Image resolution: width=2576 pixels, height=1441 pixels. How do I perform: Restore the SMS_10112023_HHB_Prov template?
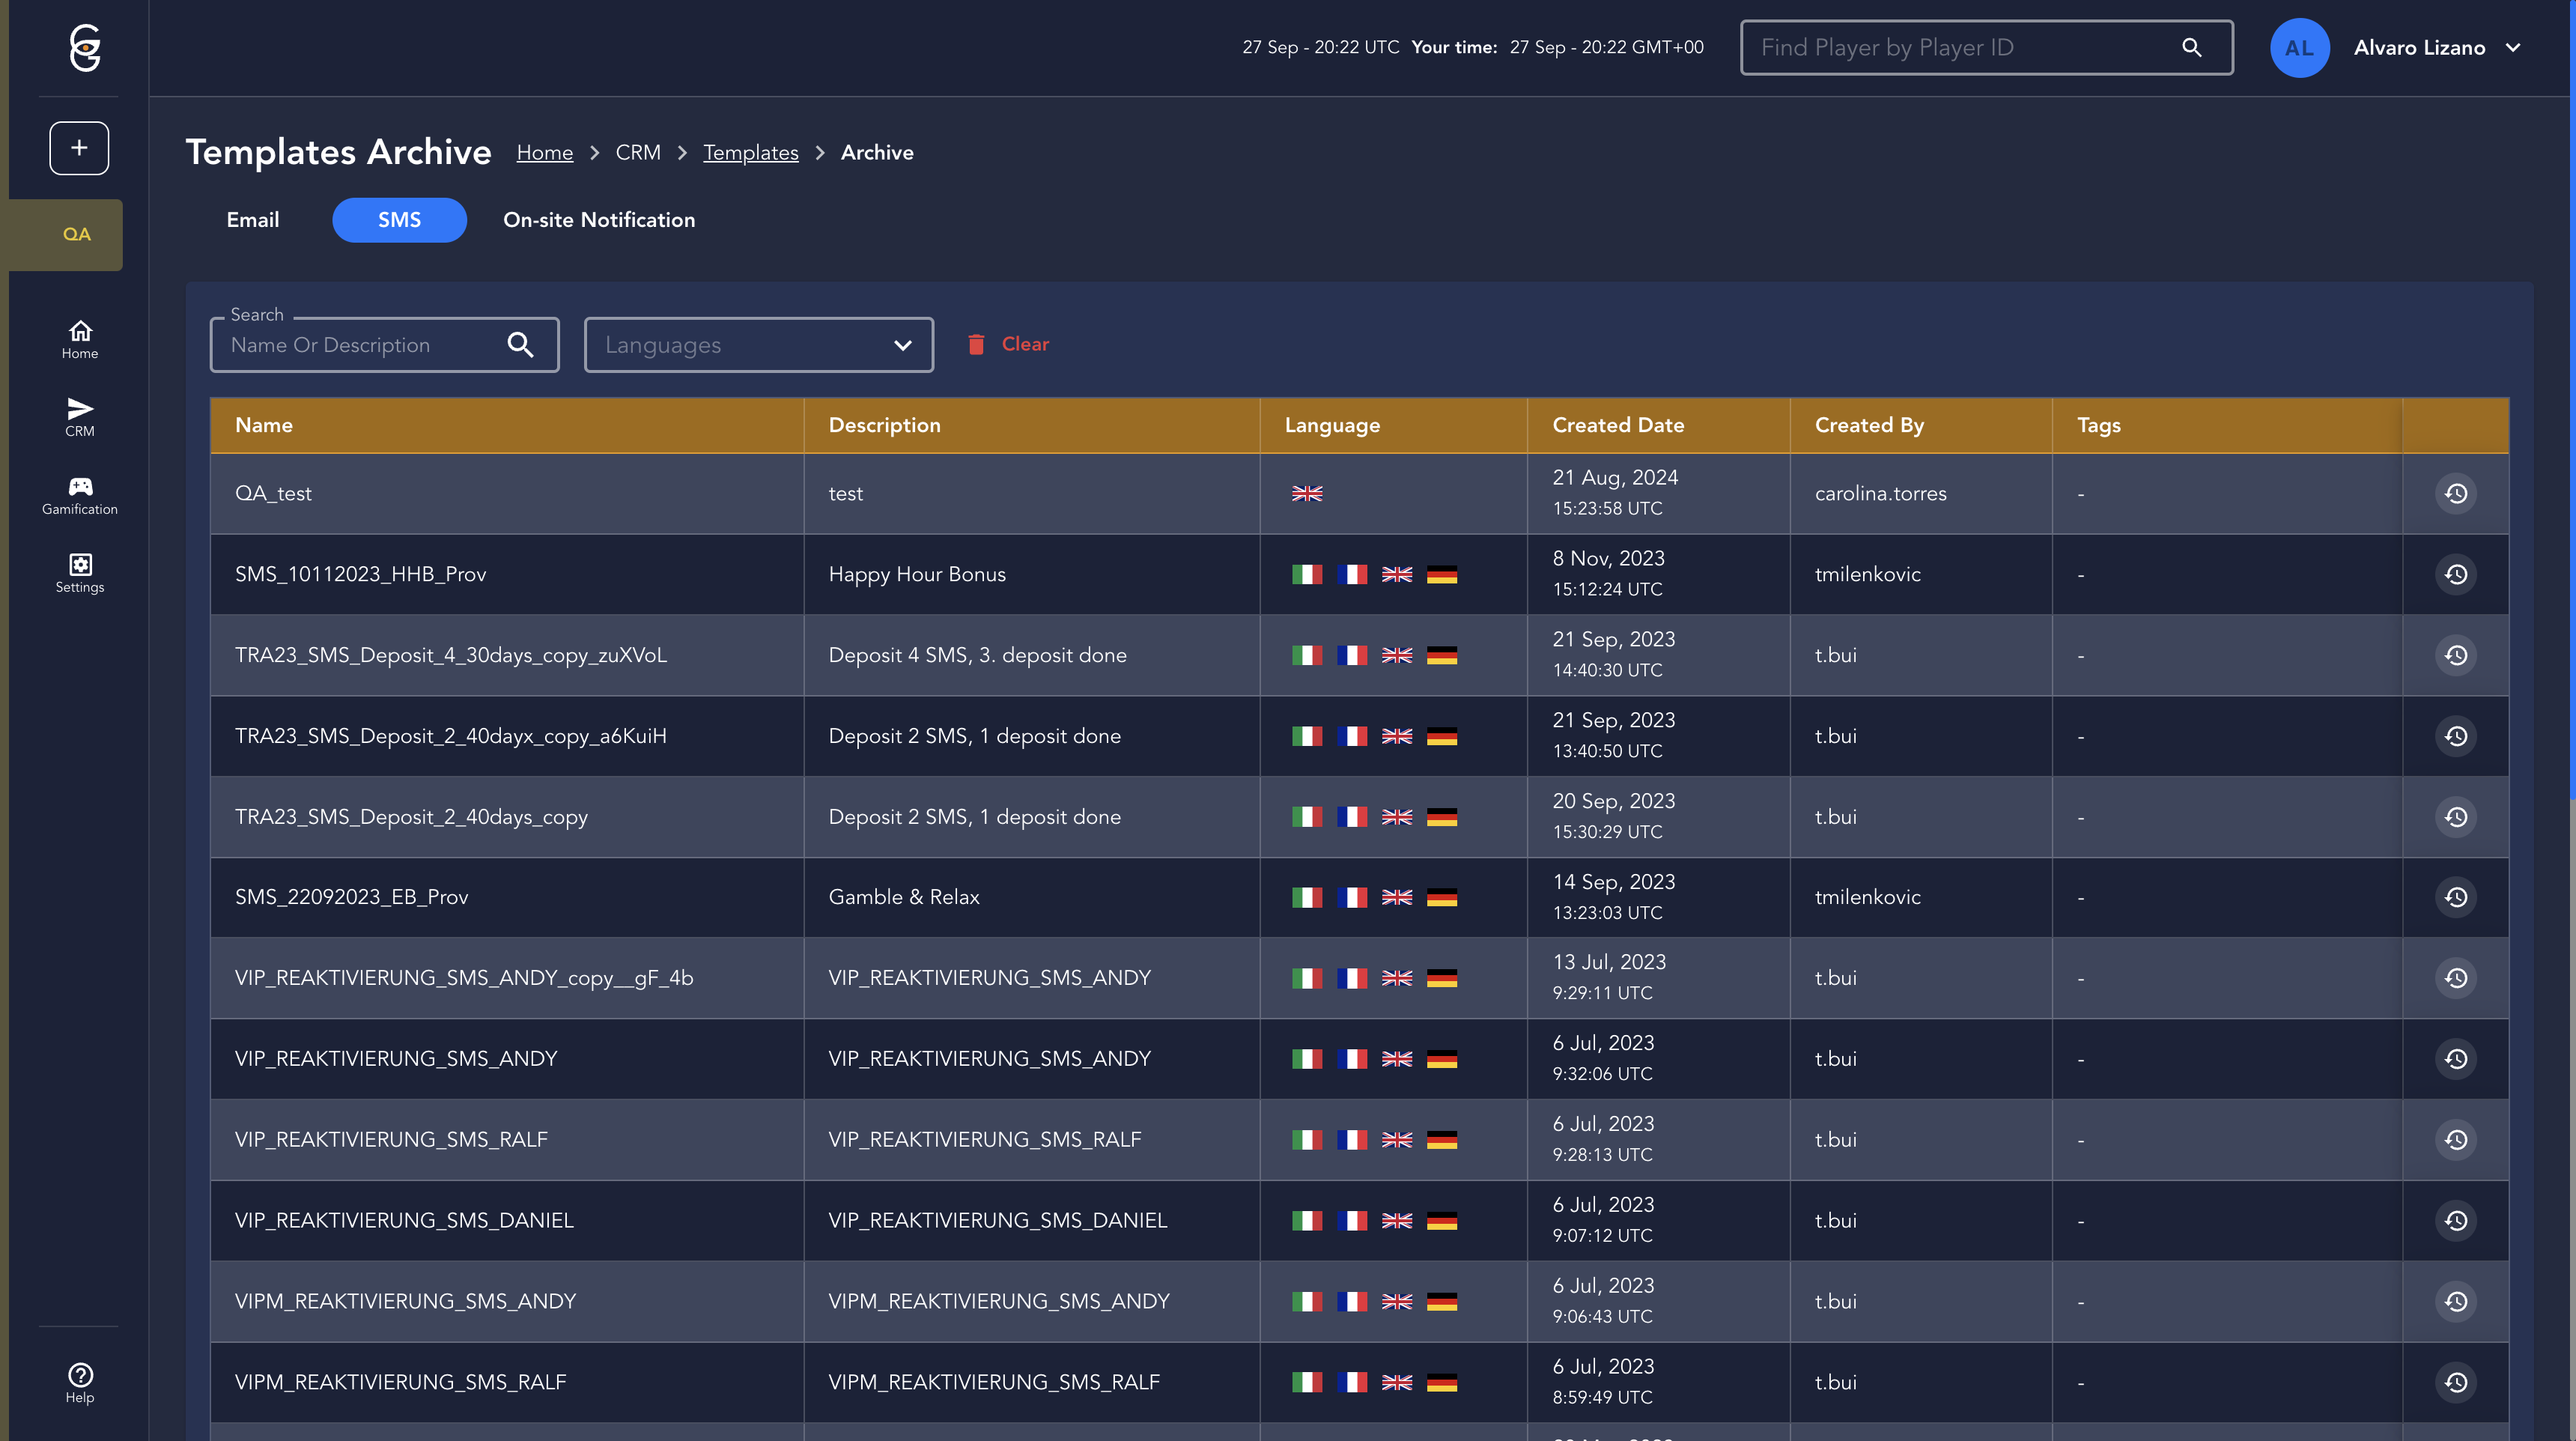pos(2455,574)
